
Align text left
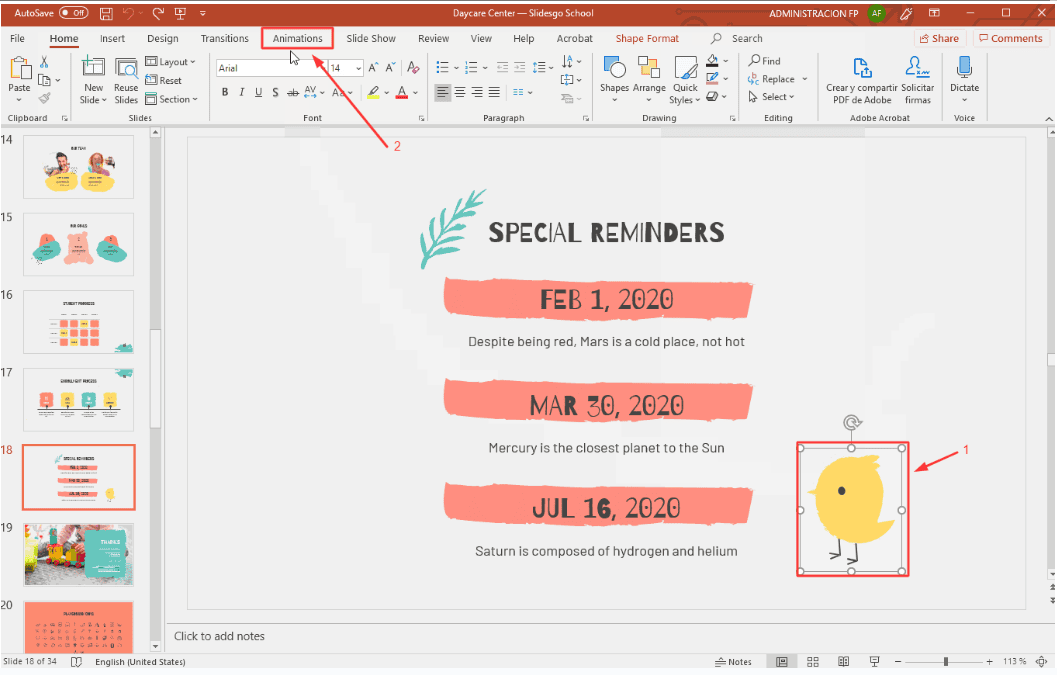pos(442,92)
